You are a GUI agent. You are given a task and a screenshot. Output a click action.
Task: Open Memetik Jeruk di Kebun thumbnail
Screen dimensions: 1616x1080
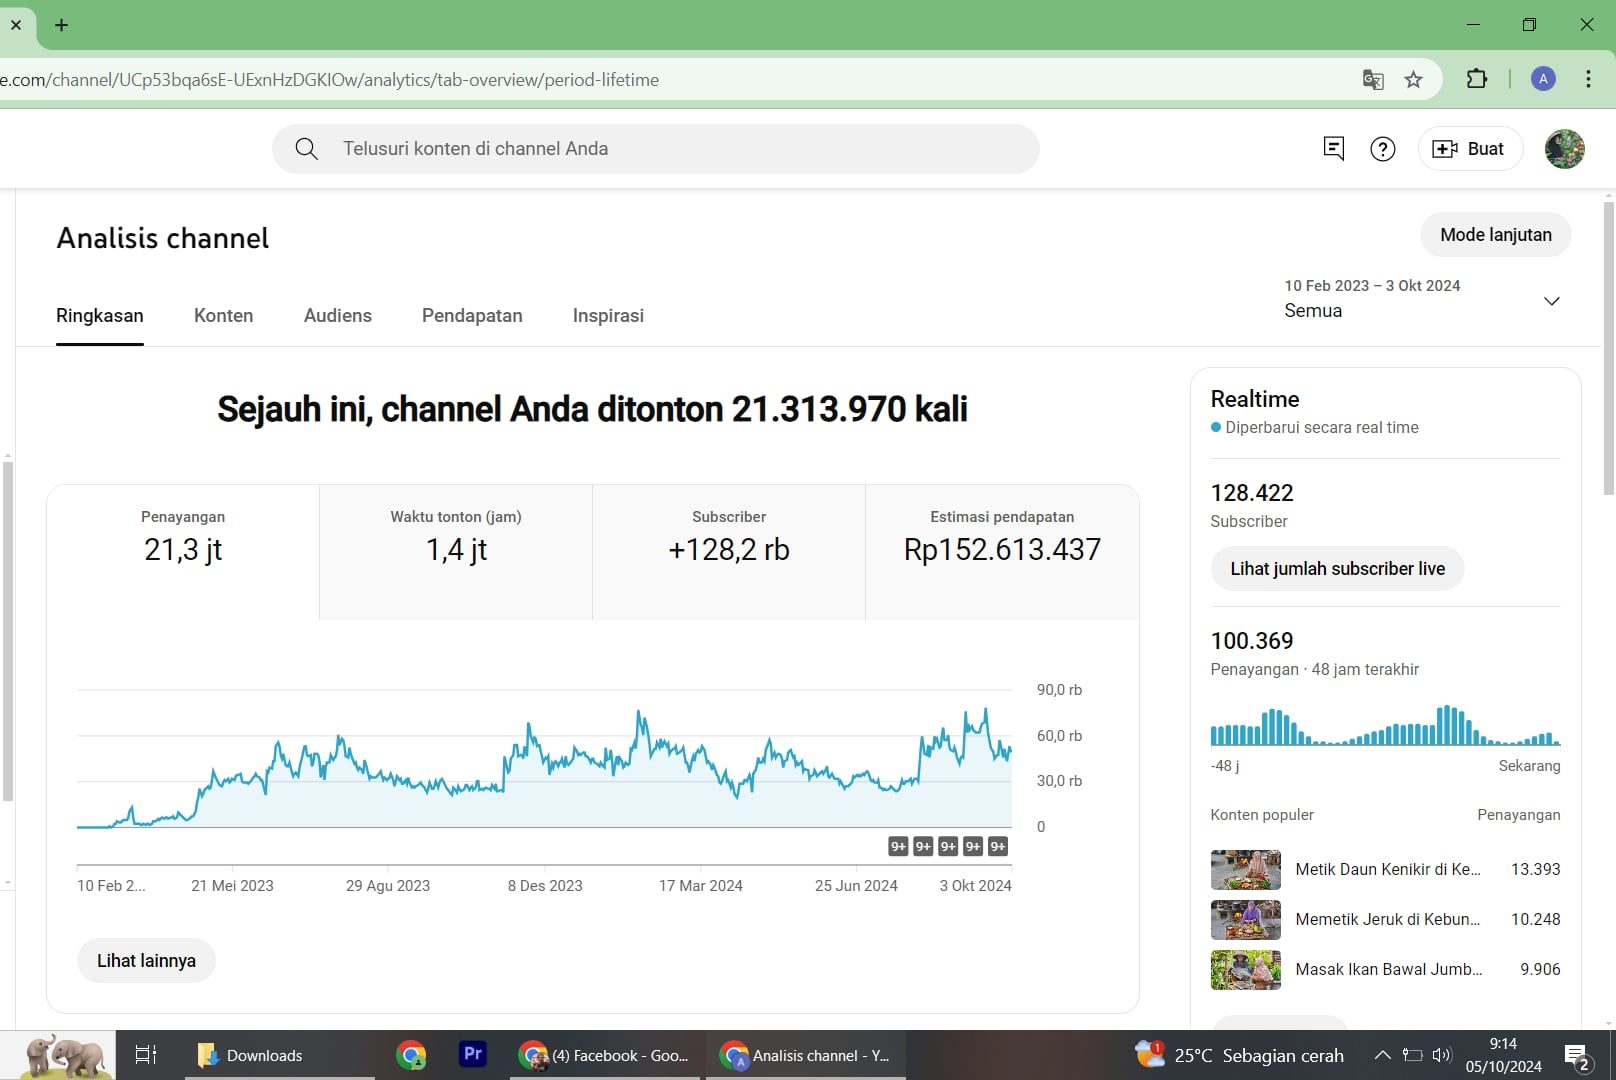pos(1245,920)
